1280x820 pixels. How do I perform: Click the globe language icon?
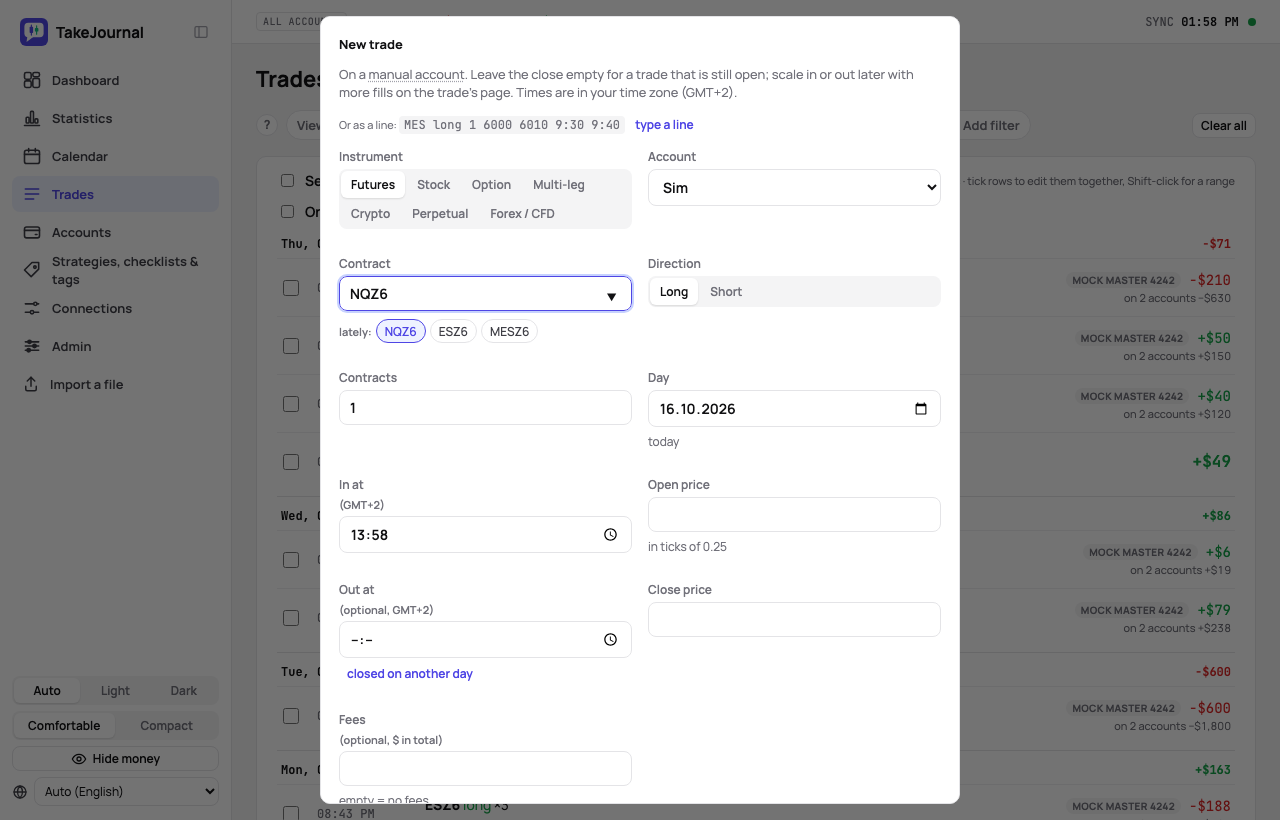(21, 792)
